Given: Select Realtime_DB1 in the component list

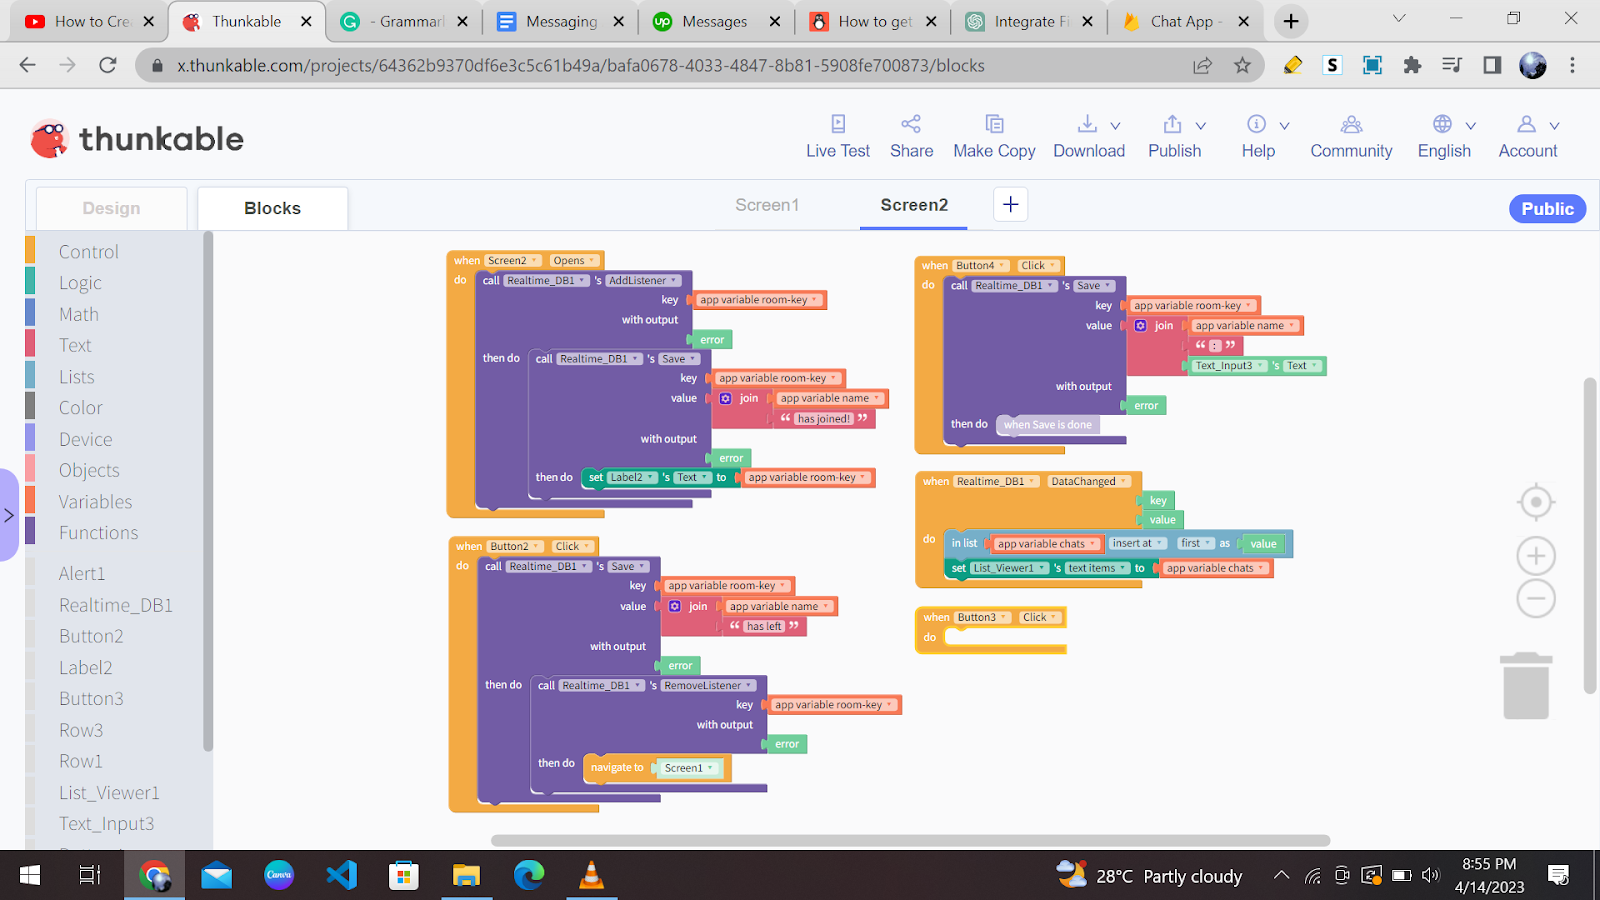Looking at the screenshot, I should [115, 605].
